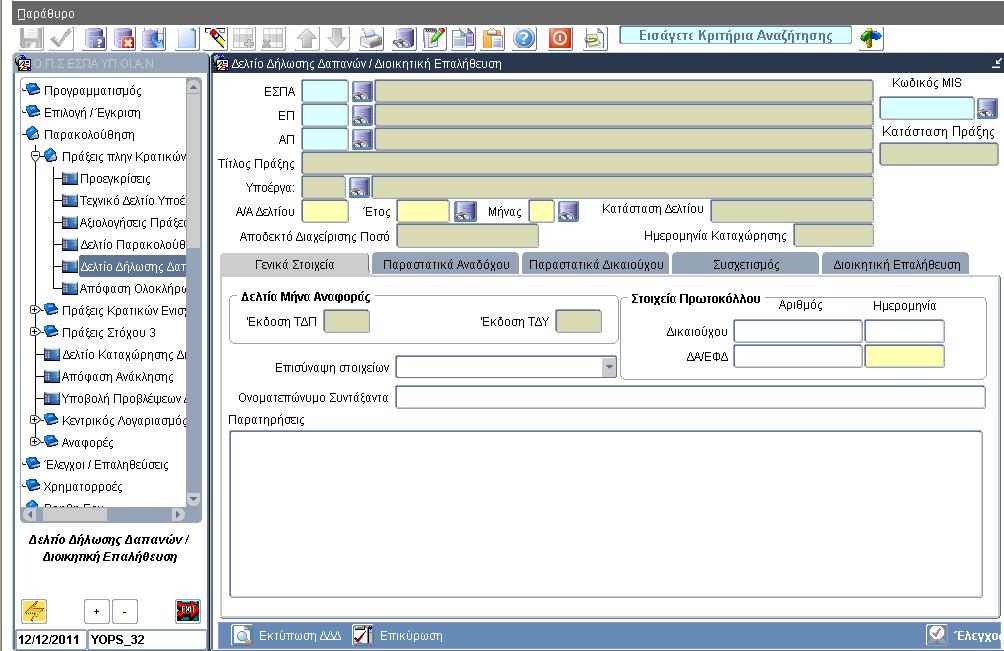Open the lookup button beside Κωδικός MIS field

[x=987, y=108]
